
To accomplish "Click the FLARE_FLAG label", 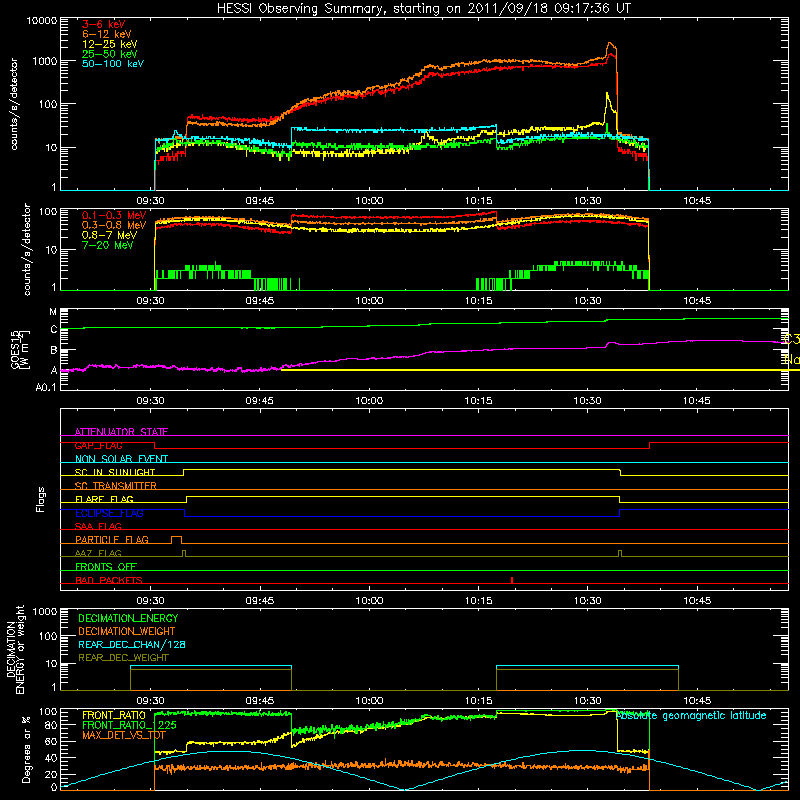I will pyautogui.click(x=104, y=499).
